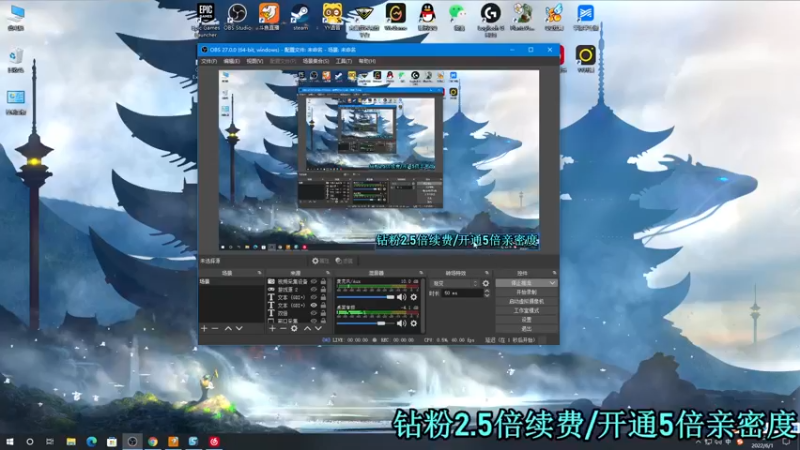Mute the 麦克风/Aux audio channel
The width and height of the screenshot is (800, 450).
coord(402,297)
